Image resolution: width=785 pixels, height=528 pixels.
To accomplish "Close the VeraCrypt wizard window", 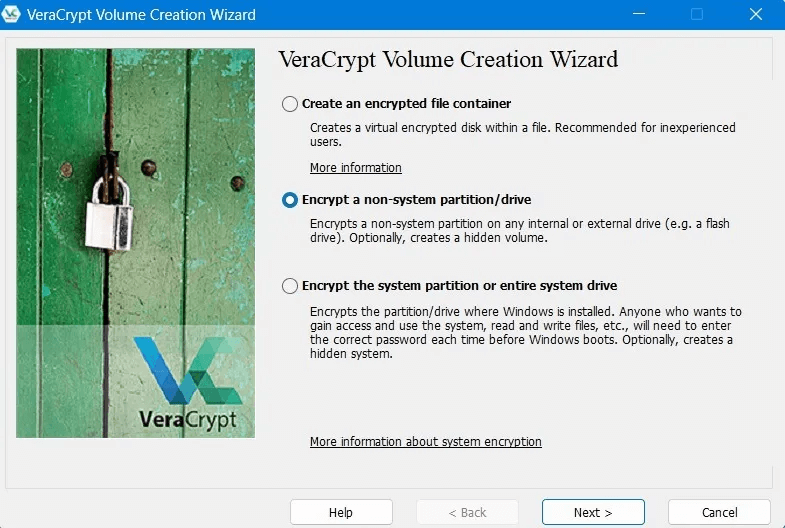I will [755, 14].
